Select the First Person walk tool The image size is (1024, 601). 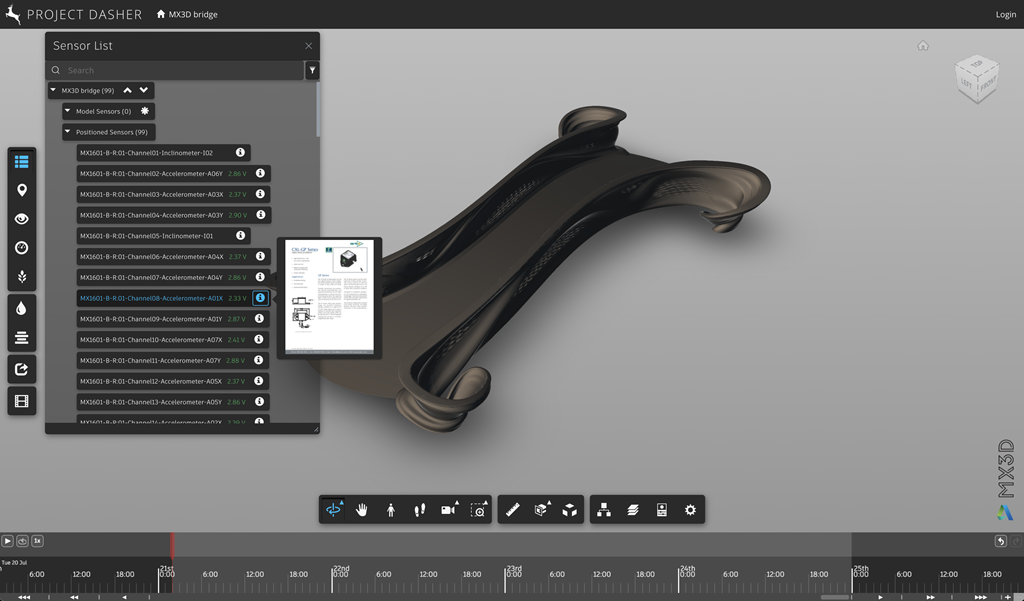click(x=390, y=510)
